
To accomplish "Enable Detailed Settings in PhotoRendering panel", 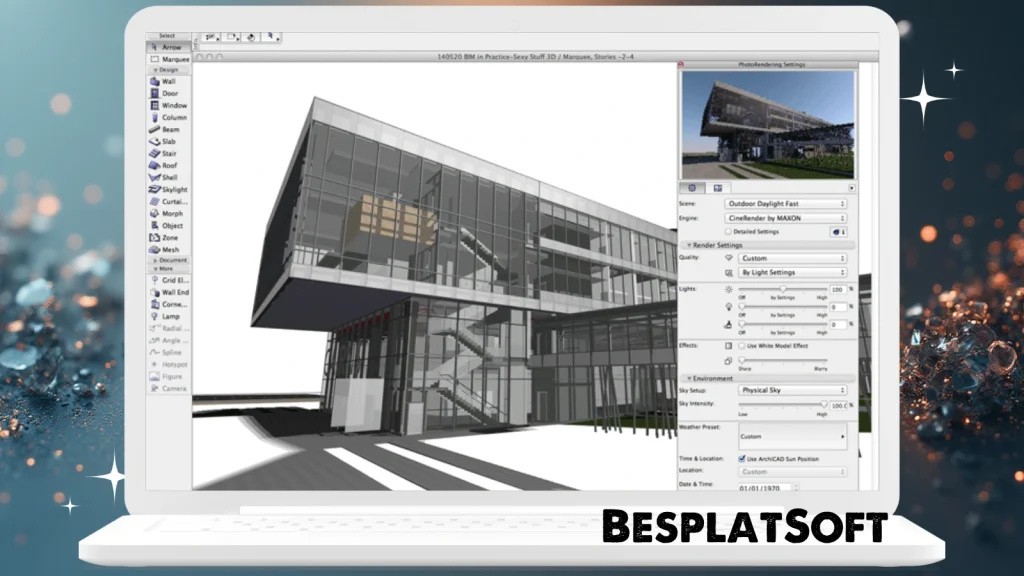I will 728,232.
